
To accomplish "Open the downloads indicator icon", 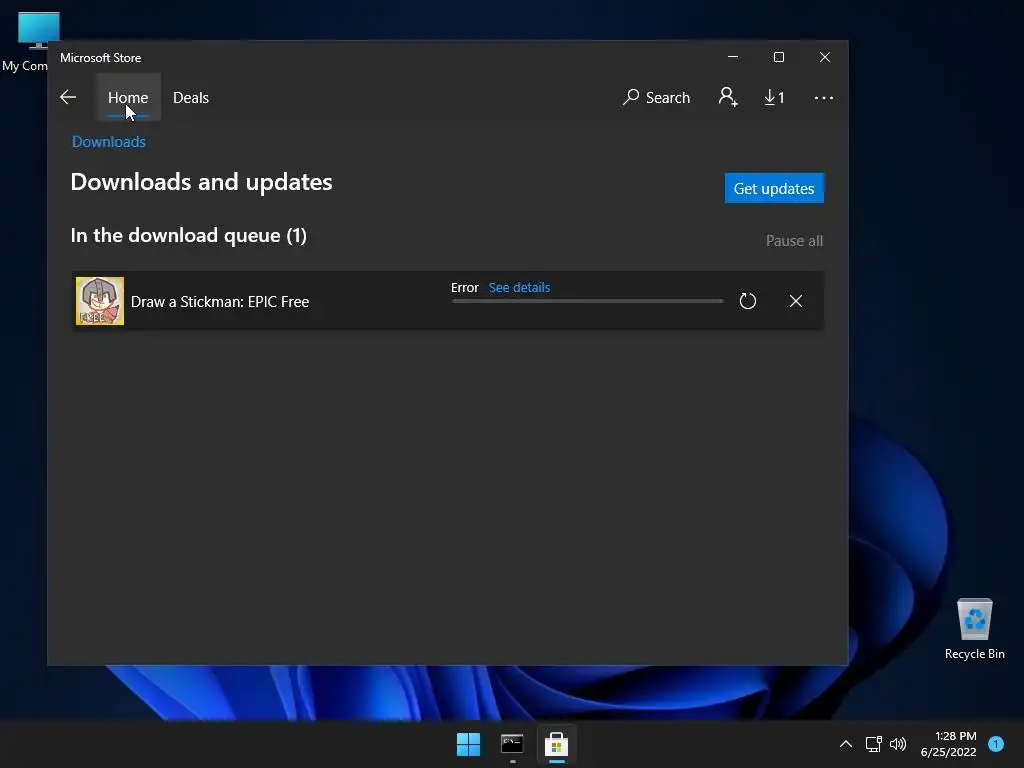I will point(775,97).
